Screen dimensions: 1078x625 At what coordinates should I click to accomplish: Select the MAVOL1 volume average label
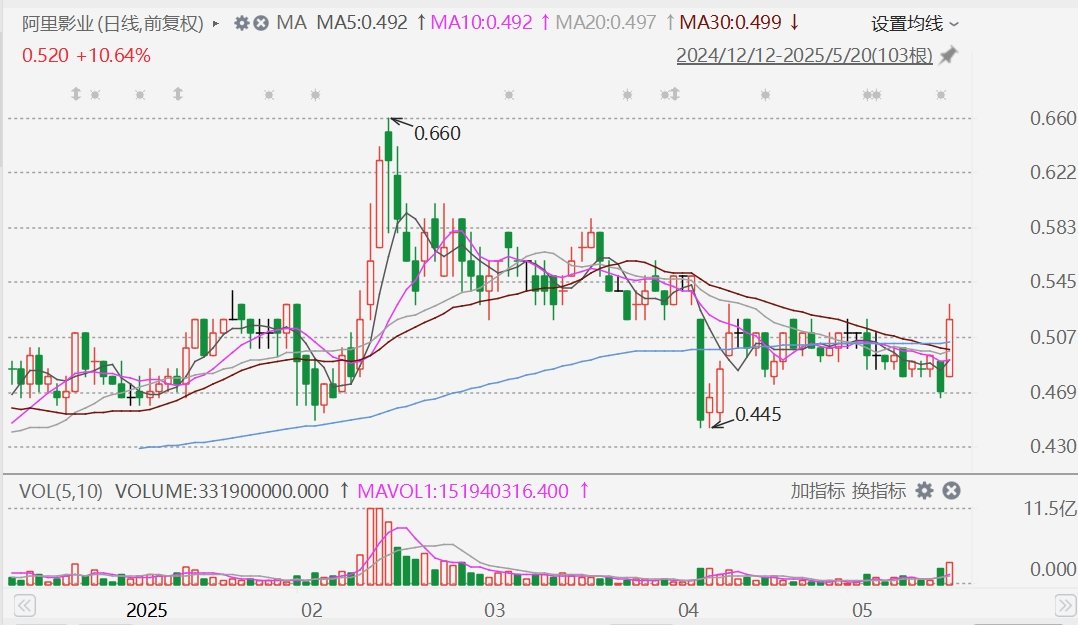coord(463,491)
